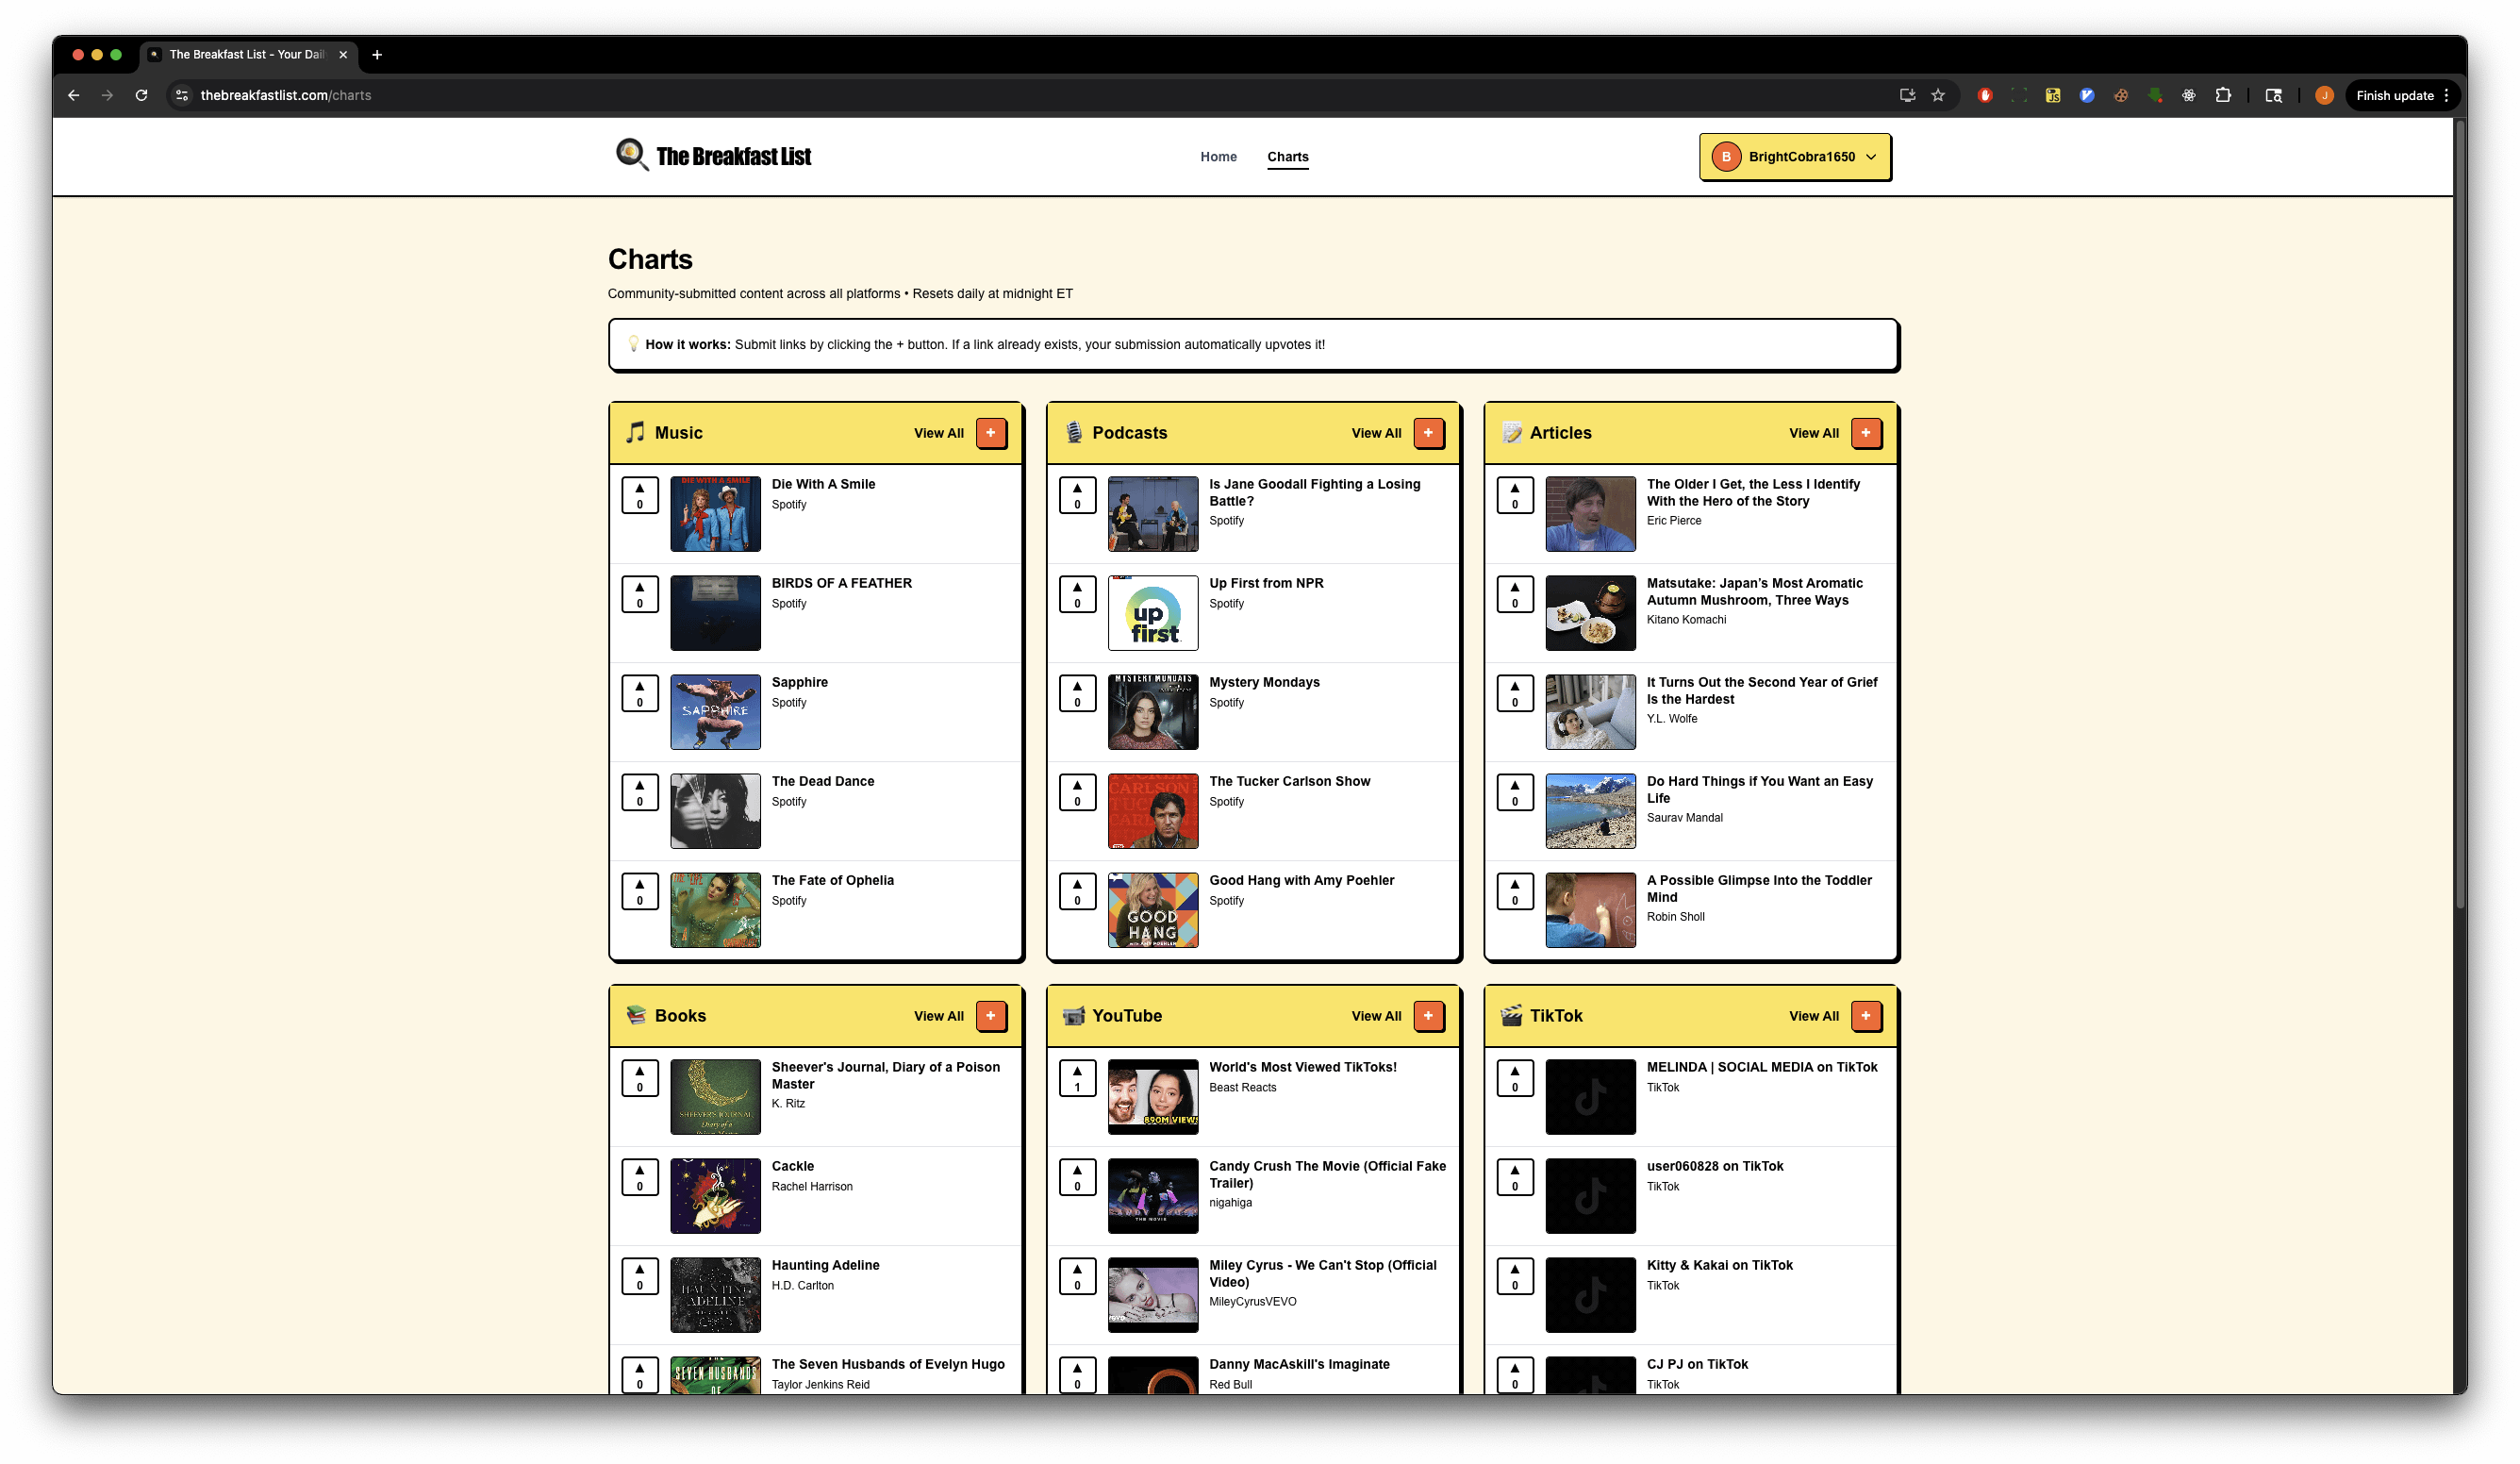Bookmark this page with star icon
Image resolution: width=2520 pixels, height=1464 pixels.
(x=1938, y=96)
